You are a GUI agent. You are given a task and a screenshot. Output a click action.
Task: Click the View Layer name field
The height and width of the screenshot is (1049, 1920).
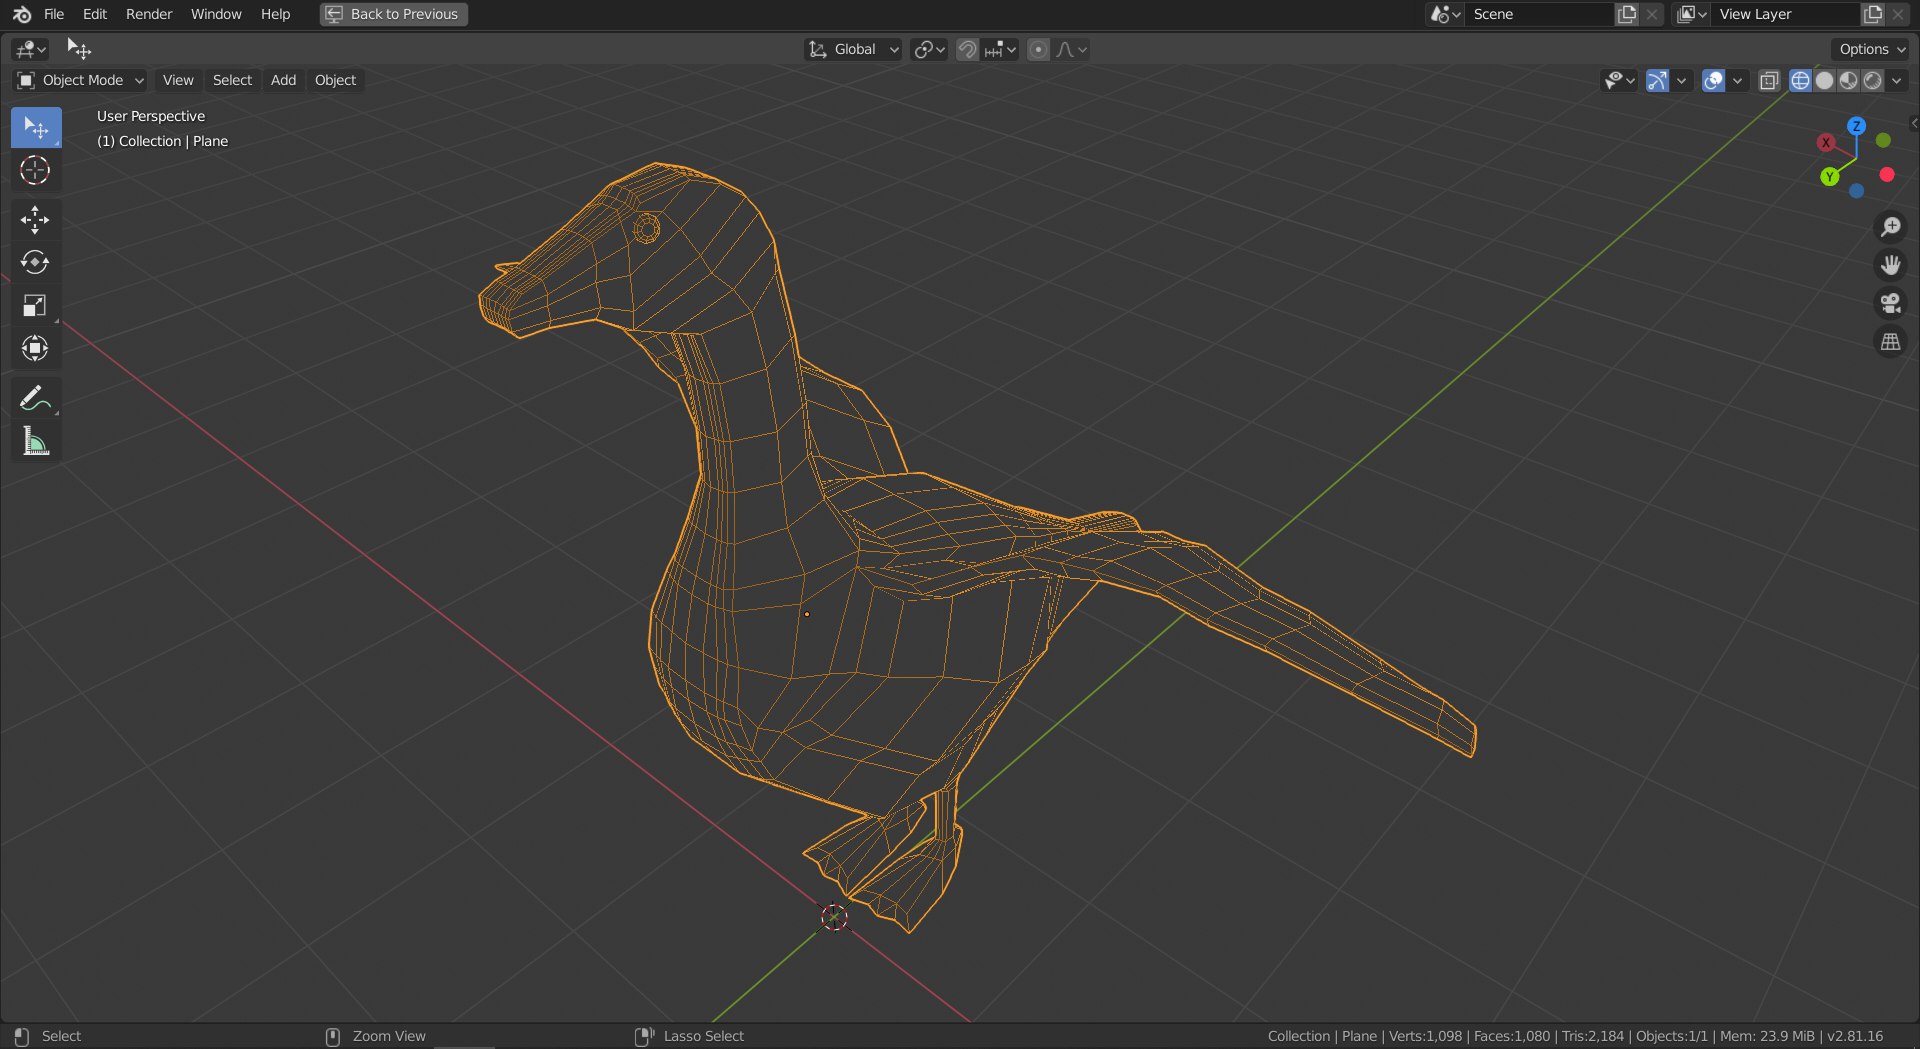1786,14
